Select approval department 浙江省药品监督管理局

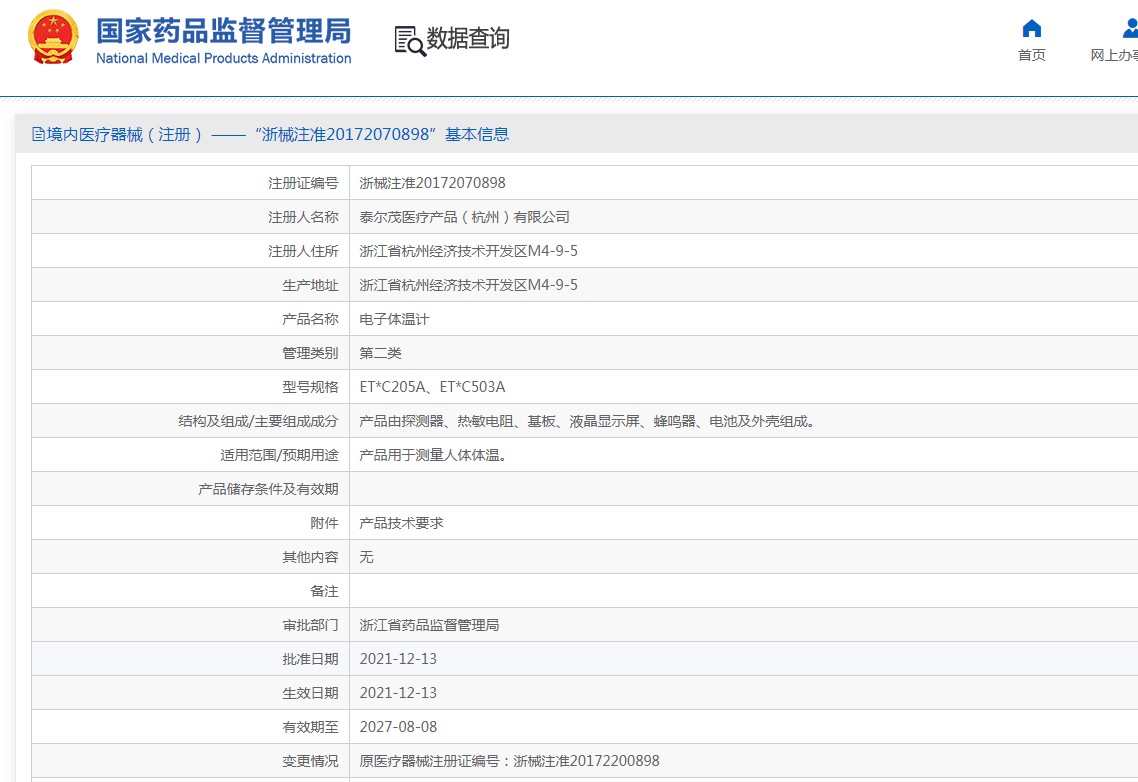[430, 625]
